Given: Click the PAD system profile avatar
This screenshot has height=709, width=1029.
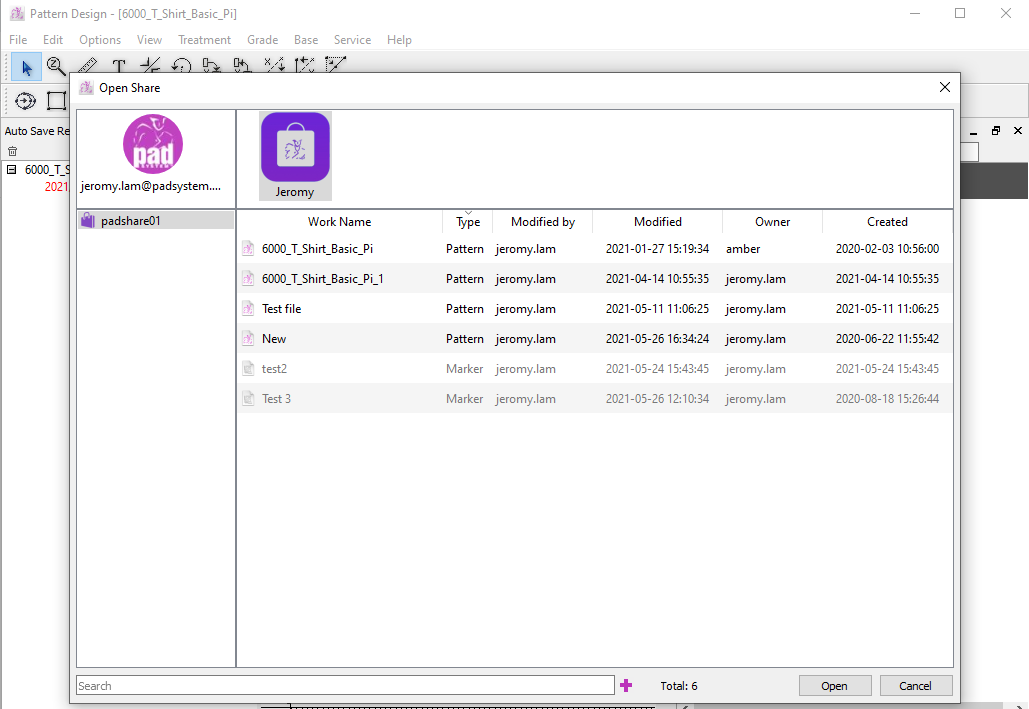Looking at the screenshot, I should tap(152, 144).
